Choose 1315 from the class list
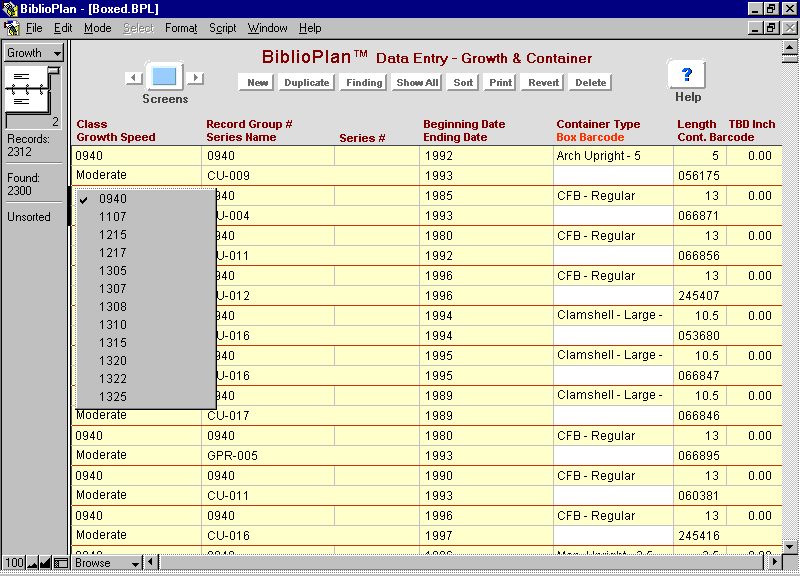 point(146,343)
